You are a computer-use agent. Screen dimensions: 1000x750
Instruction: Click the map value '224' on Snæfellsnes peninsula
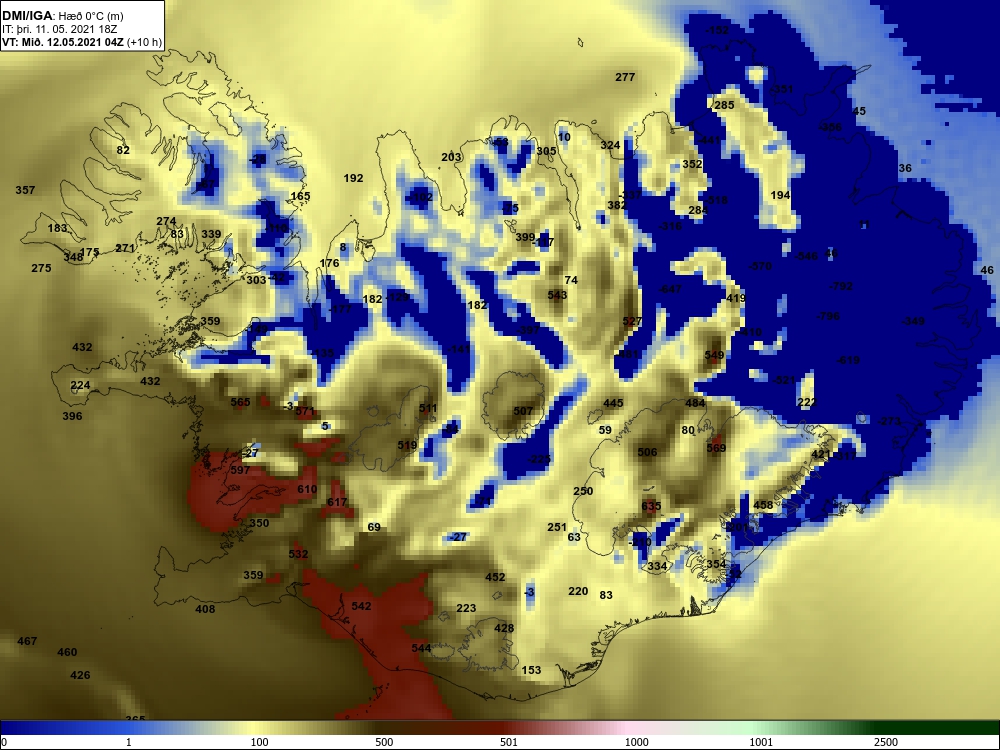tap(80, 385)
